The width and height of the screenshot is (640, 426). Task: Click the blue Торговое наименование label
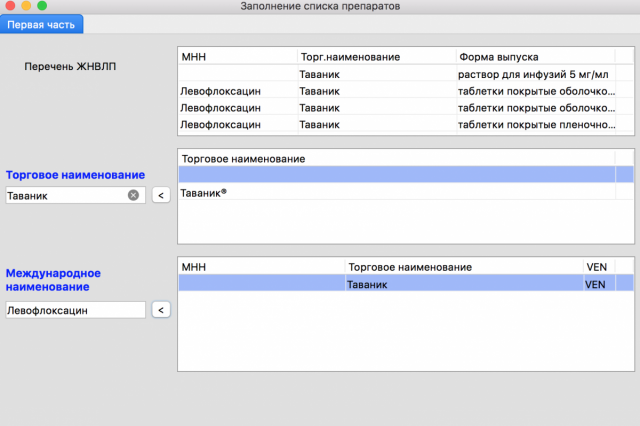click(x=76, y=175)
